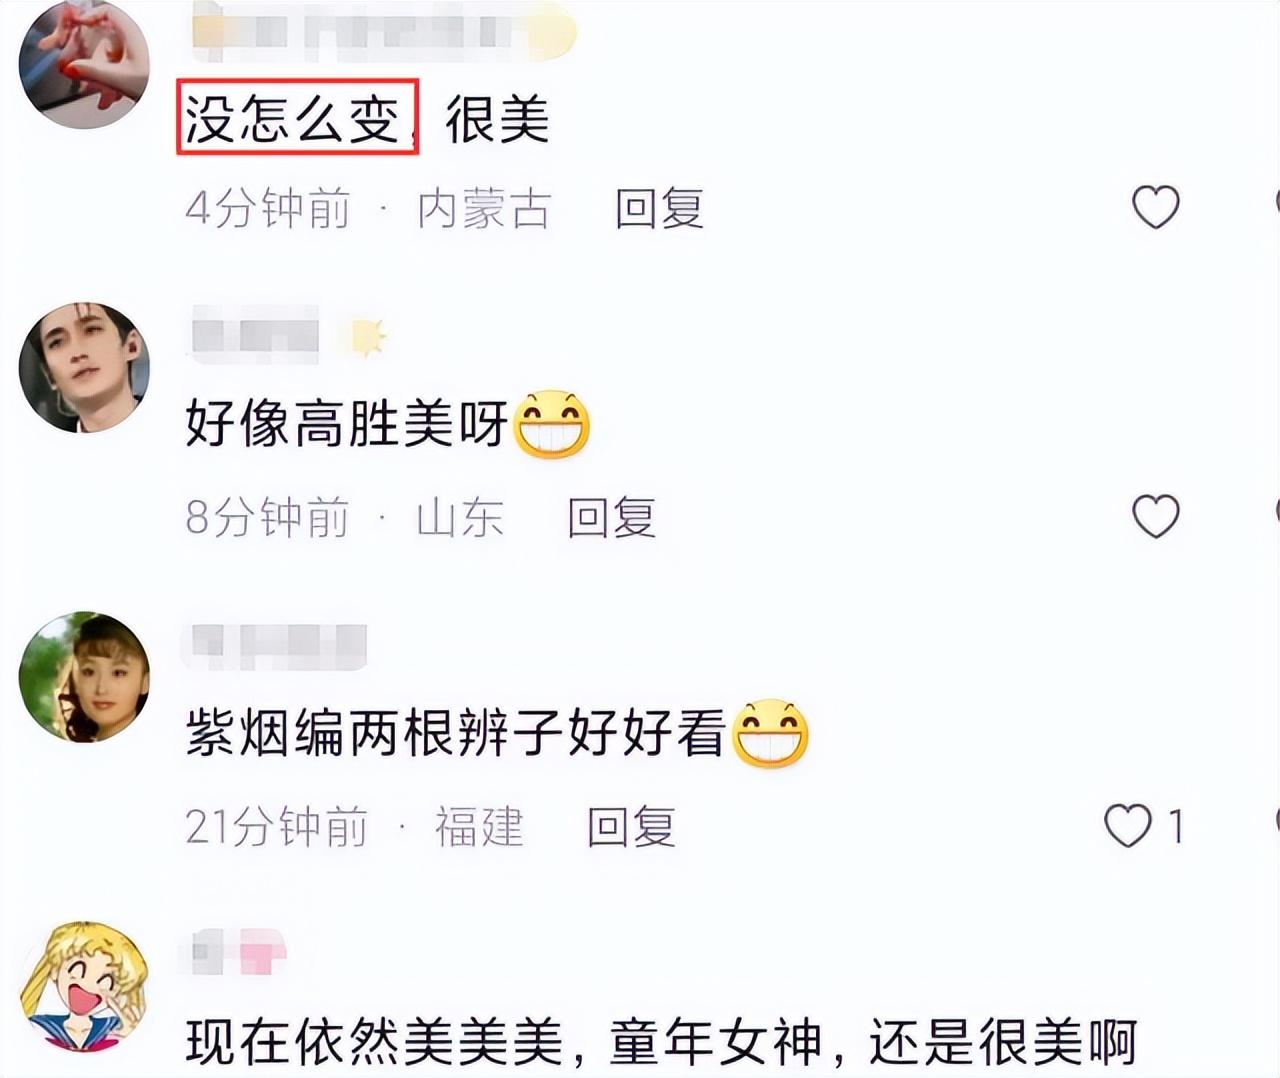Open the Sailor Moon cartoon avatar
This screenshot has width=1280, height=1078.
[x=84, y=986]
